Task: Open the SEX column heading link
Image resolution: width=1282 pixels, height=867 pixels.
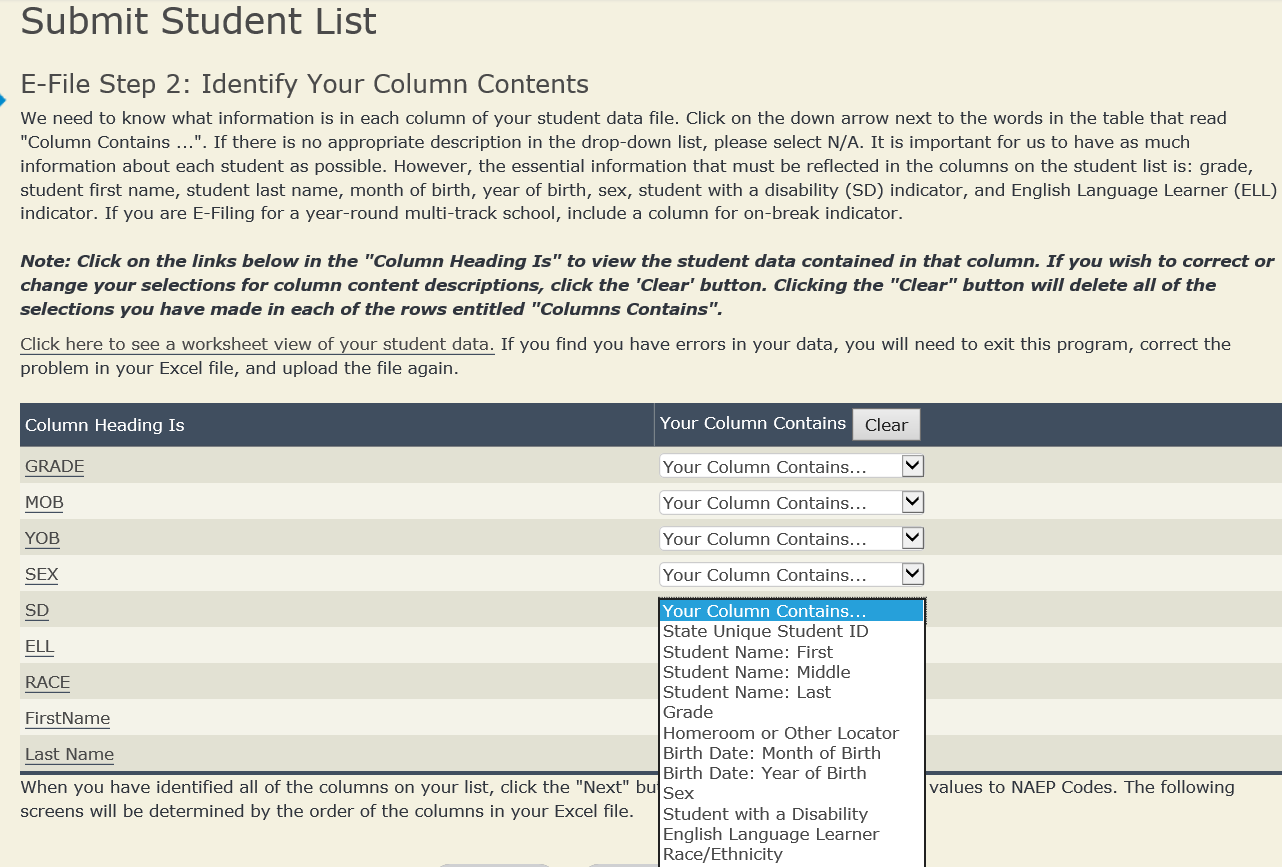Action: [42, 575]
